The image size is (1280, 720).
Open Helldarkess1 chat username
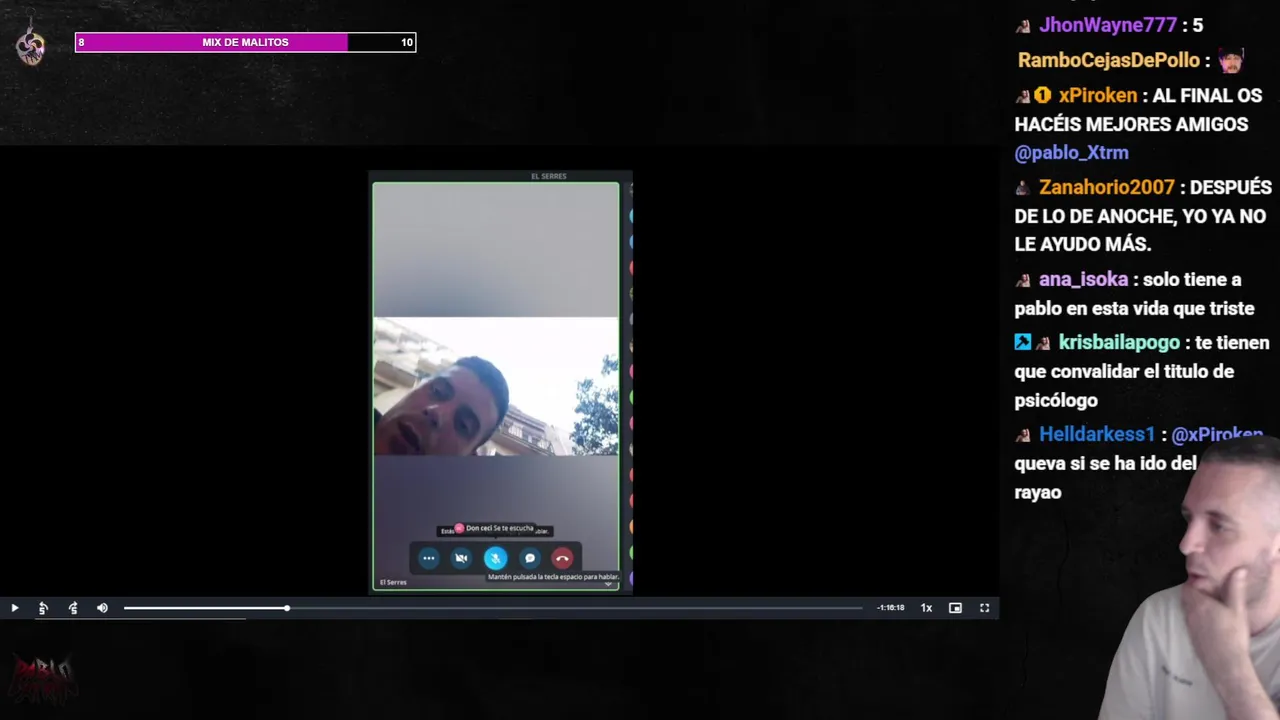pos(1097,434)
